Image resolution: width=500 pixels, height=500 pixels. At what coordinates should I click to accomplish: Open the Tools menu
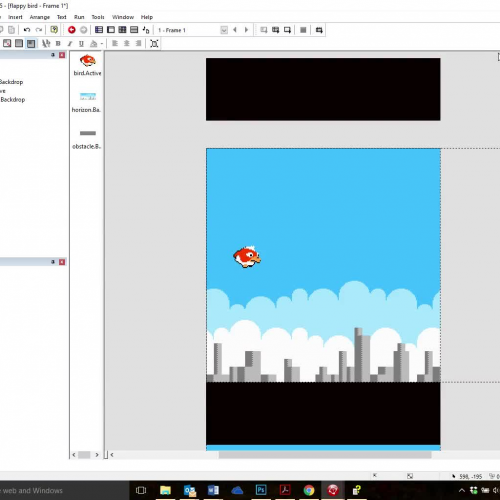[x=98, y=17]
